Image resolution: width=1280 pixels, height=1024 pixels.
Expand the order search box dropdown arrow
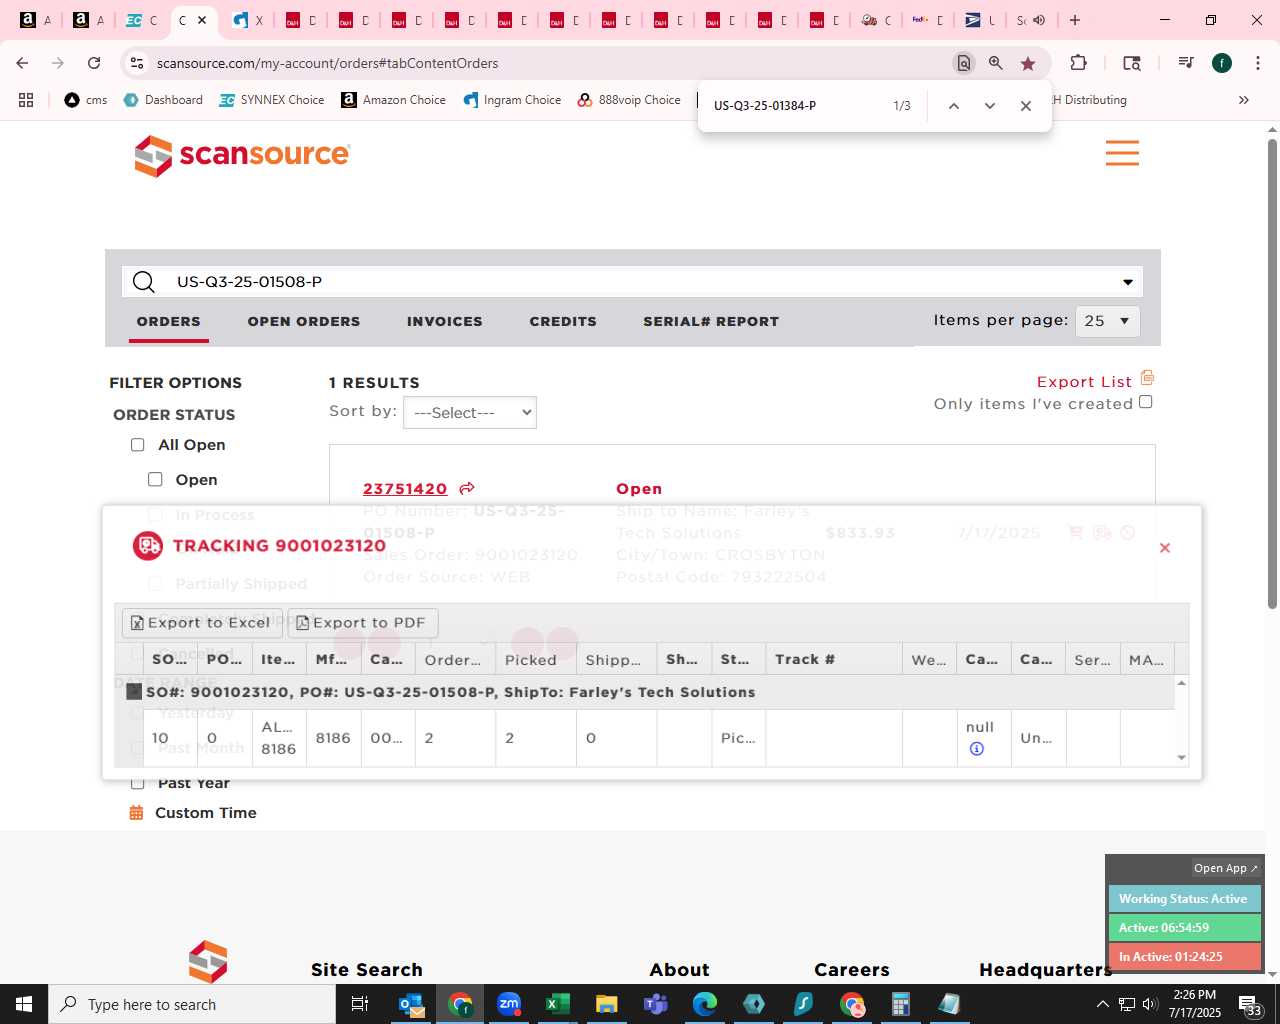click(1128, 282)
